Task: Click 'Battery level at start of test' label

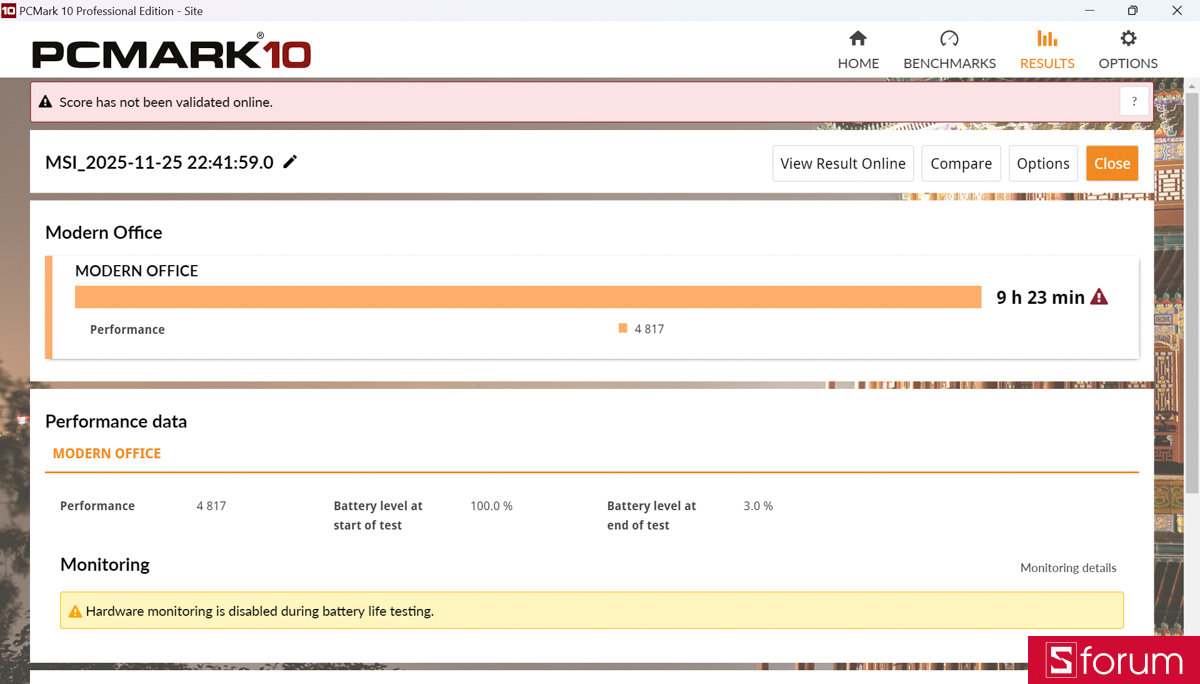Action: pos(378,515)
